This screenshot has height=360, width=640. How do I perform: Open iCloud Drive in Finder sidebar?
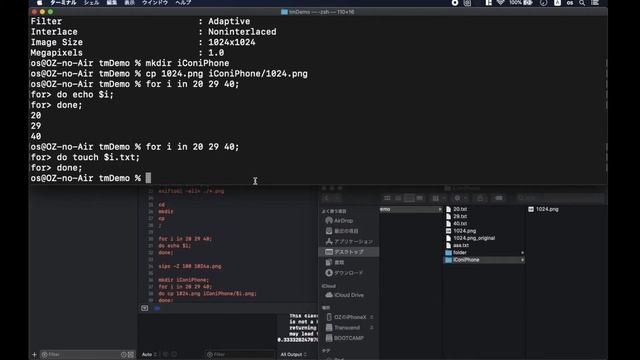(344, 295)
